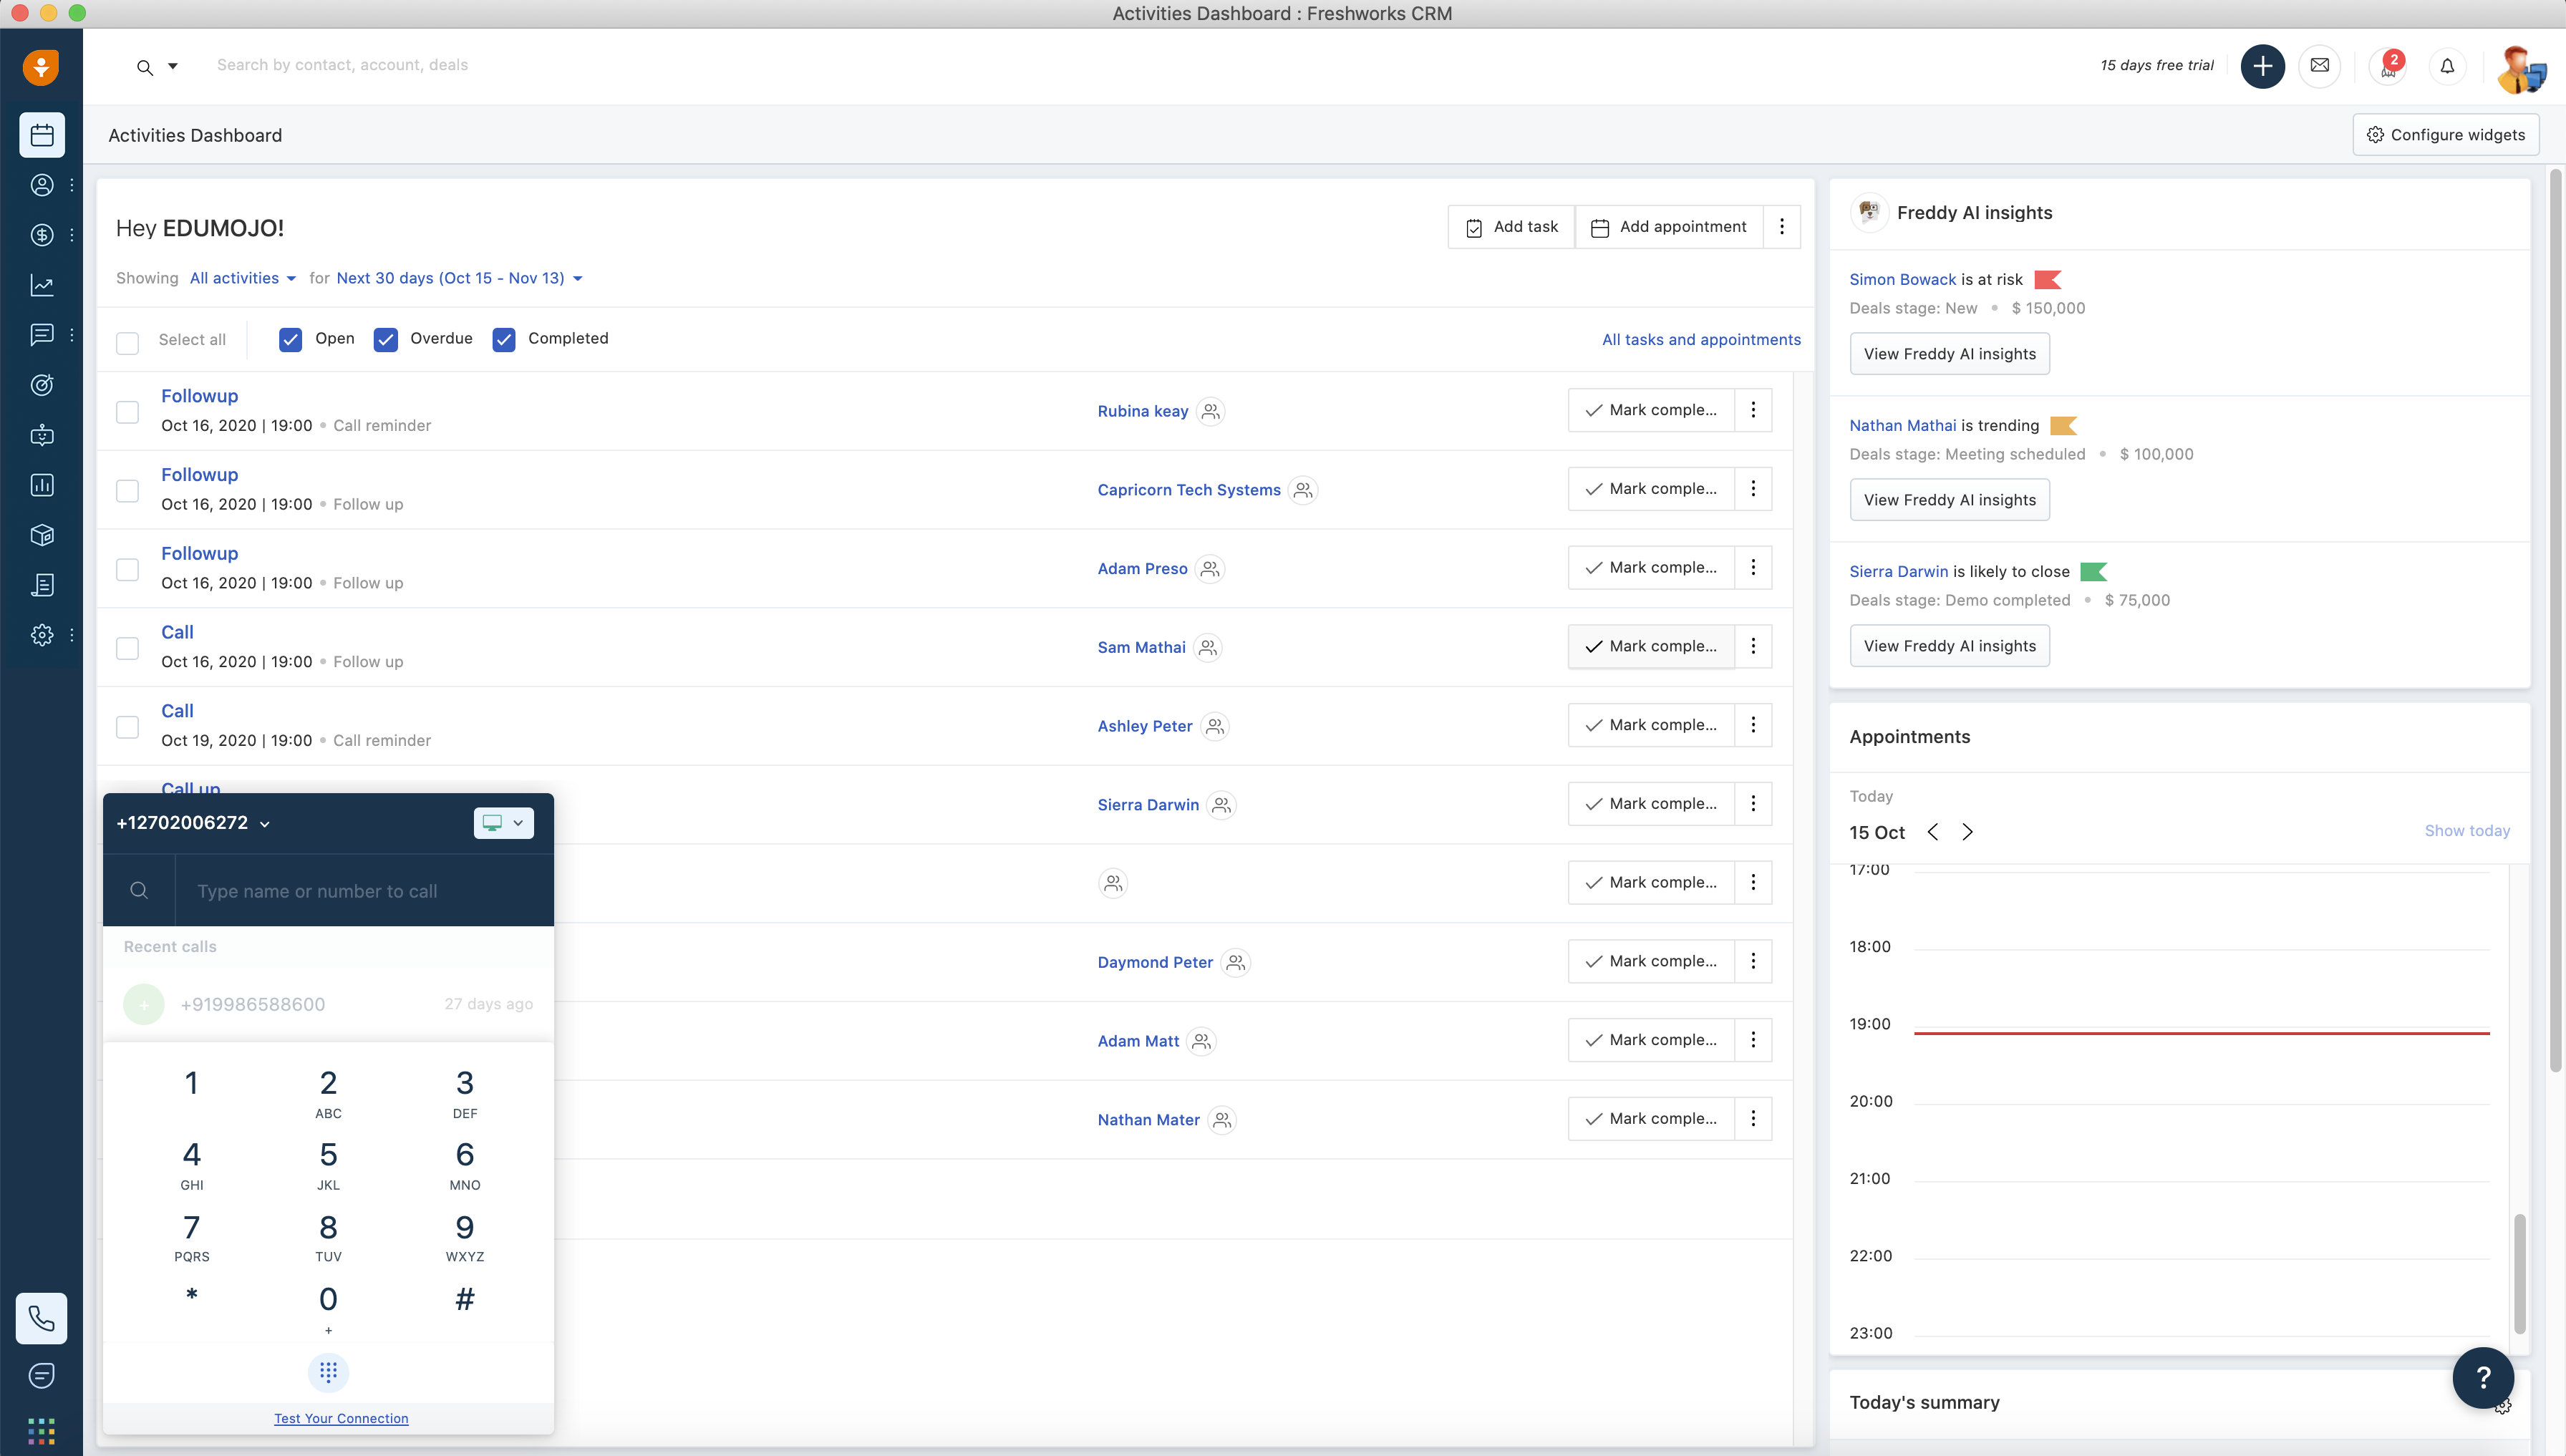Open the Phone dialer sidebar icon
The image size is (2566, 1456).
[42, 1318]
